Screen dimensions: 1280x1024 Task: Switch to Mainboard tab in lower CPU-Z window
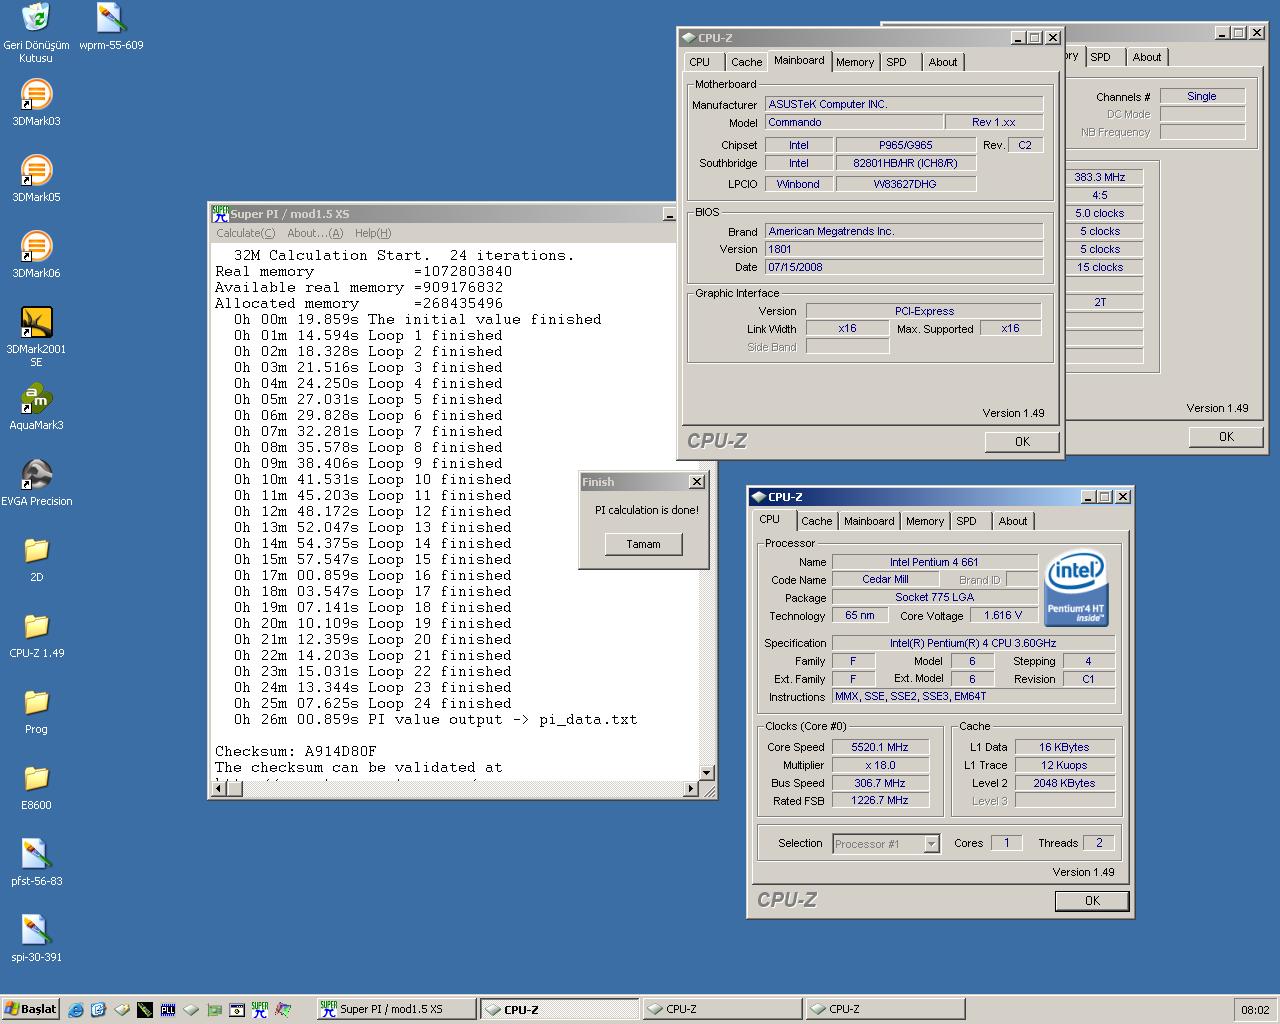tap(869, 521)
